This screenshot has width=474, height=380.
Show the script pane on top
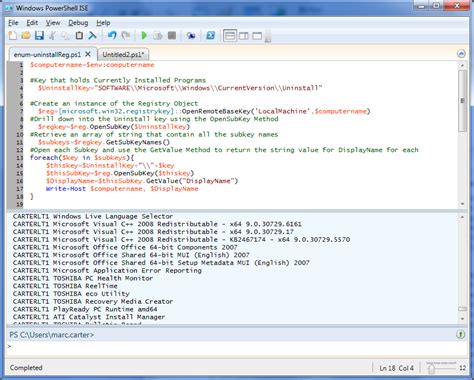(230, 35)
